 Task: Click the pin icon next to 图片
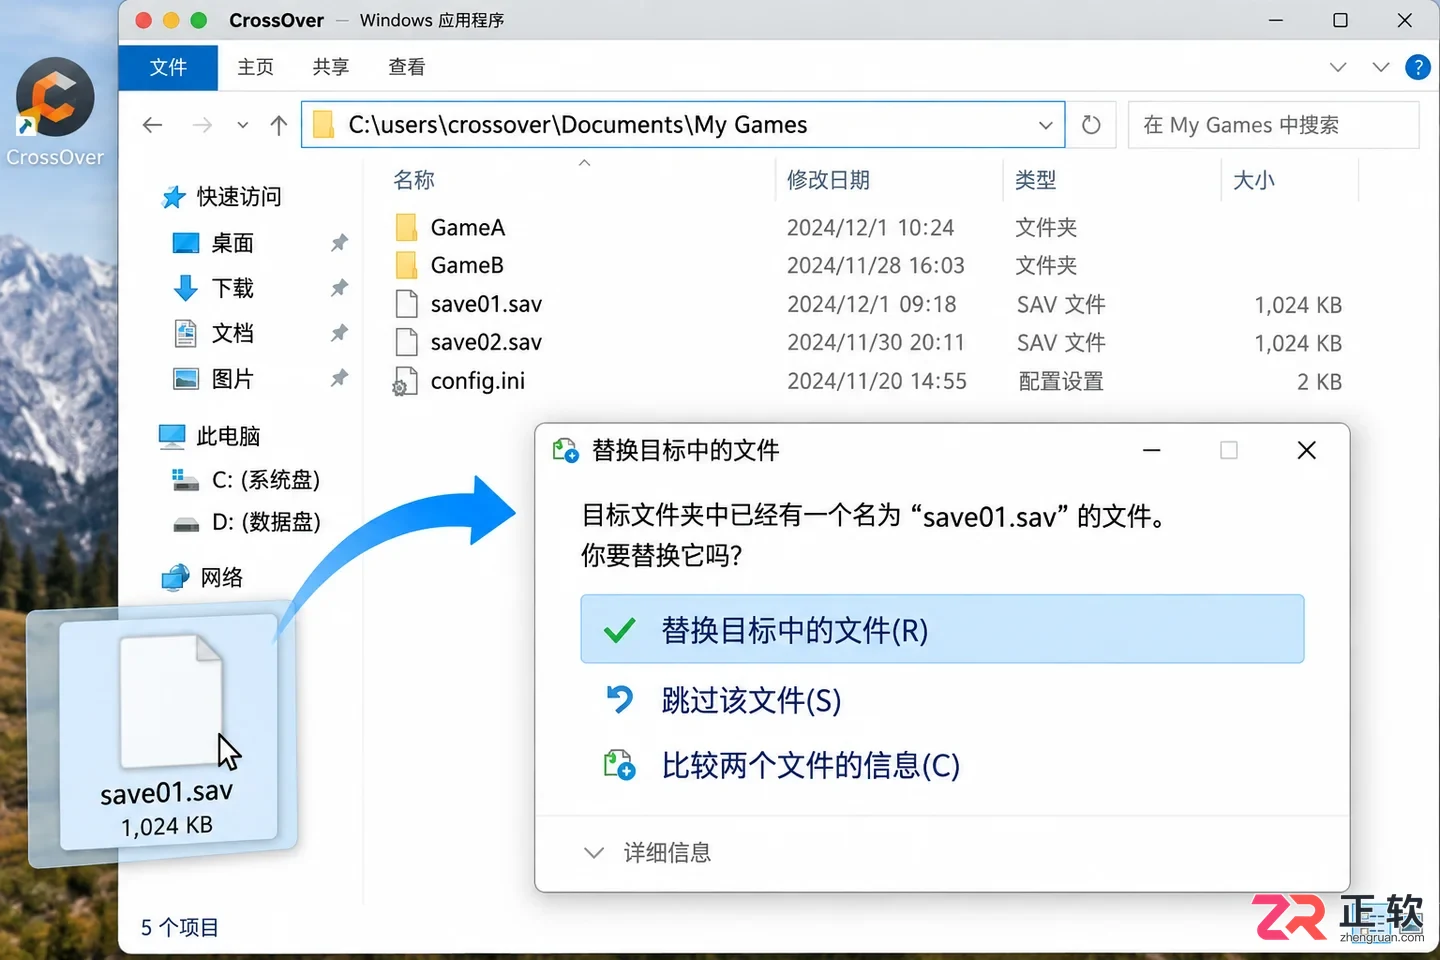tap(340, 378)
